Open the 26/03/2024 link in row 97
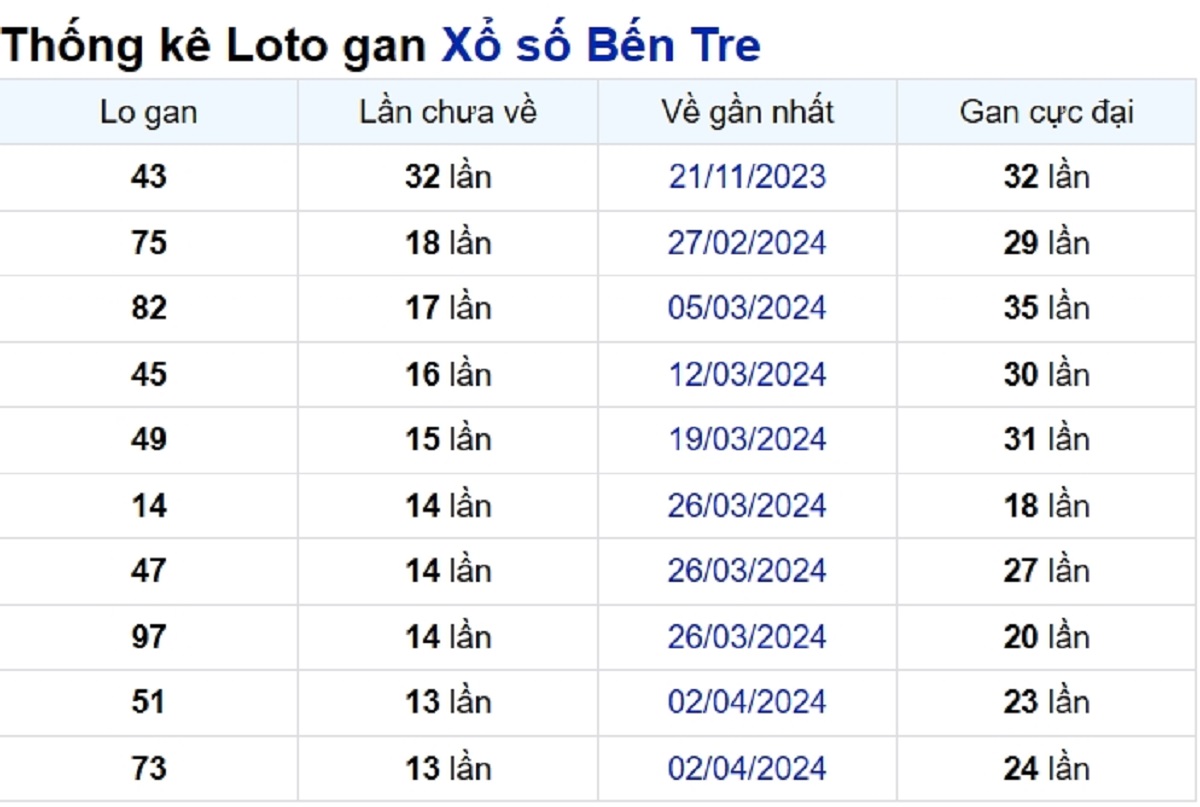The image size is (1200, 807). (747, 637)
